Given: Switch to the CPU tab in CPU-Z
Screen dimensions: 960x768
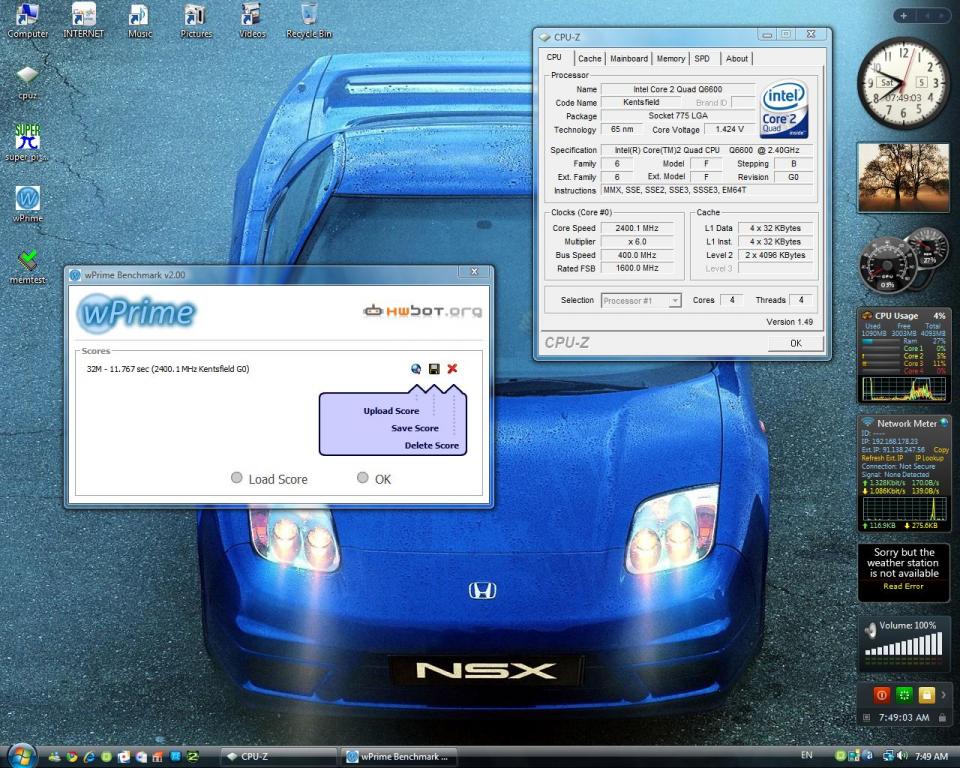Looking at the screenshot, I should pos(554,58).
